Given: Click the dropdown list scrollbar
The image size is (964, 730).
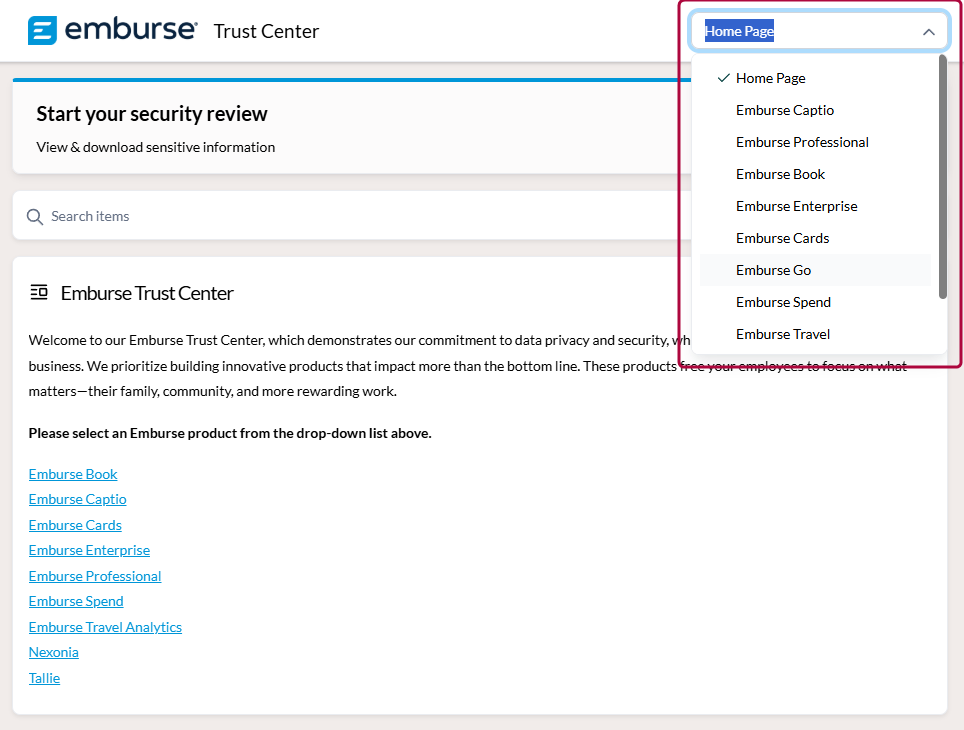Looking at the screenshot, I should coord(942,177).
